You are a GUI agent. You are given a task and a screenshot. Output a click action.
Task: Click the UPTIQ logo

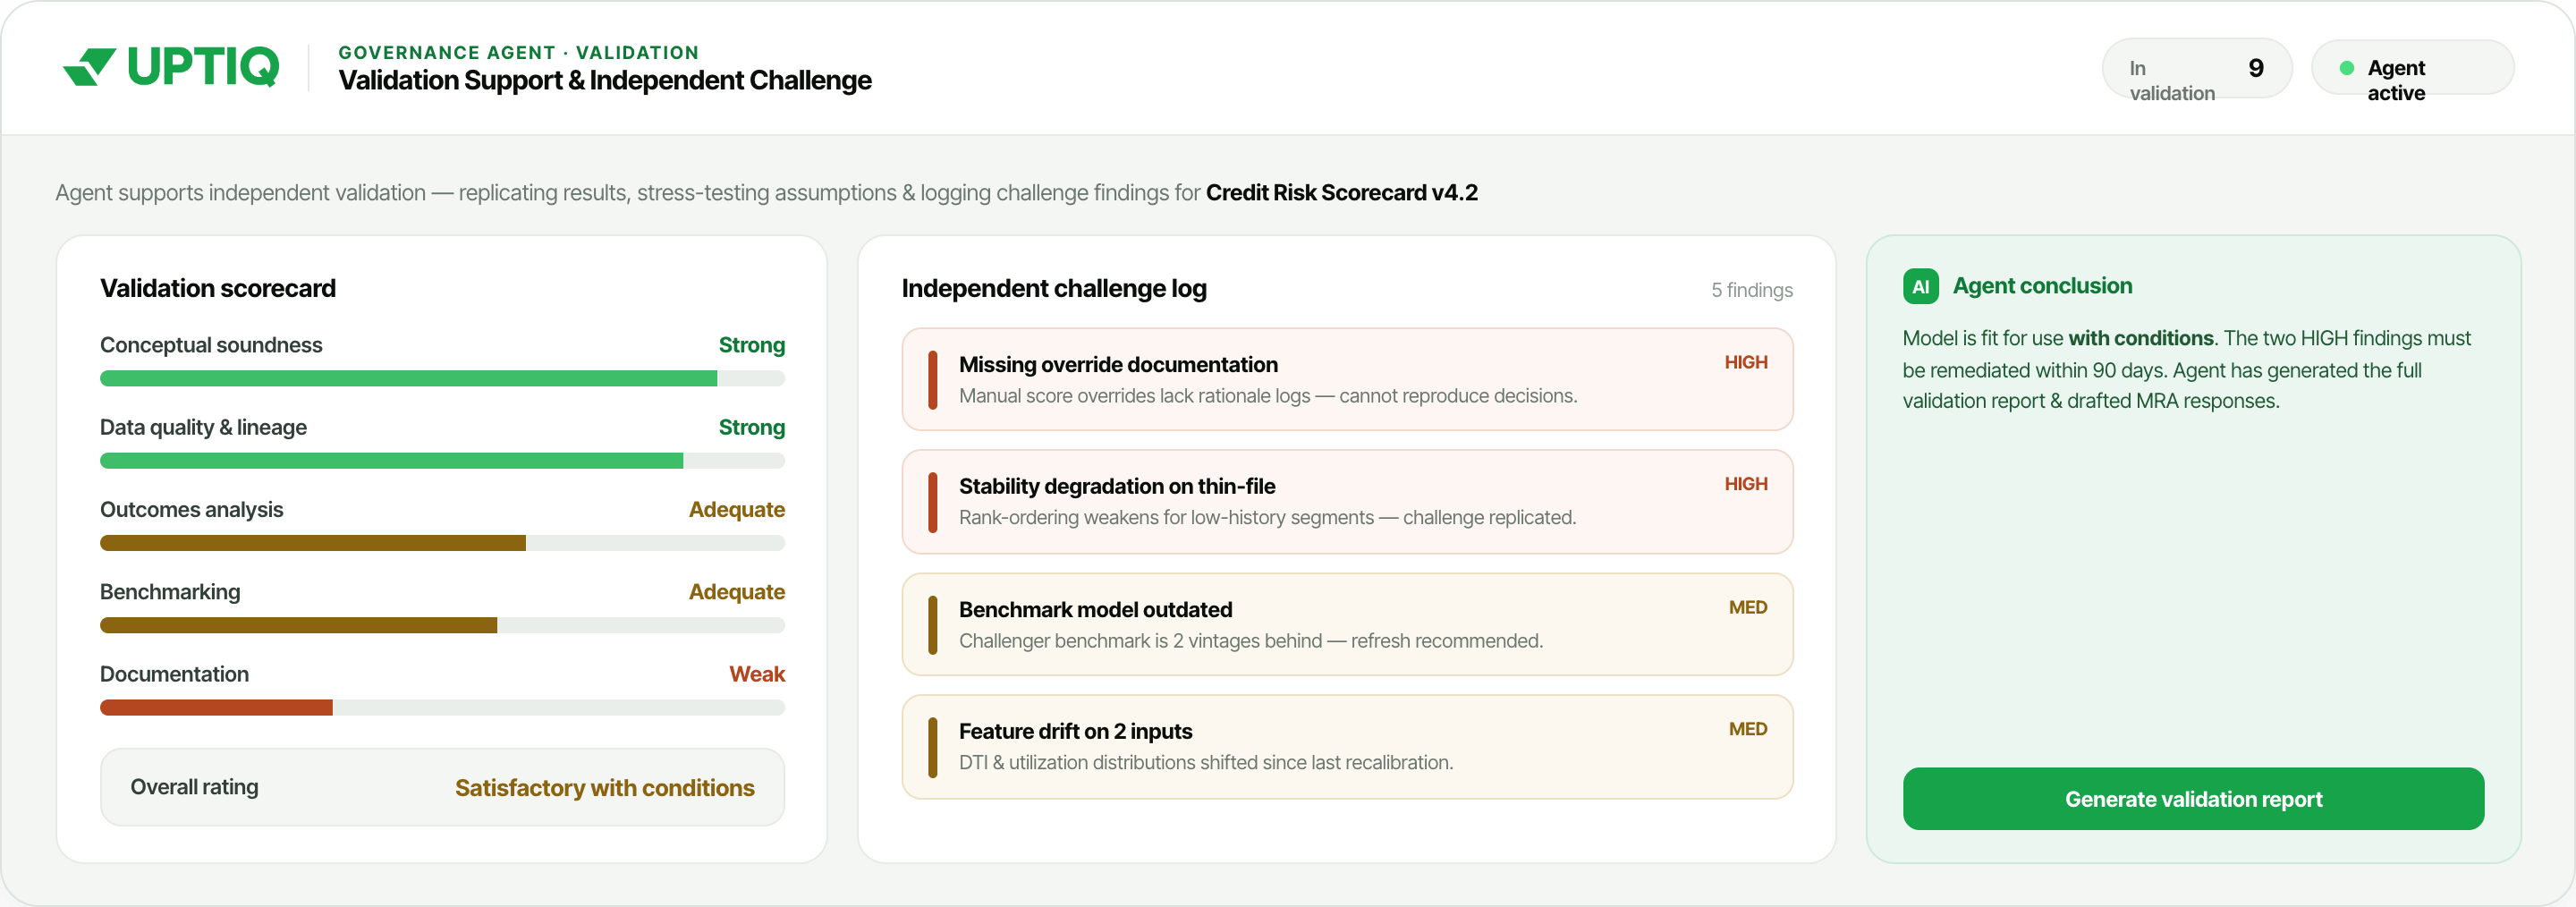[171, 67]
